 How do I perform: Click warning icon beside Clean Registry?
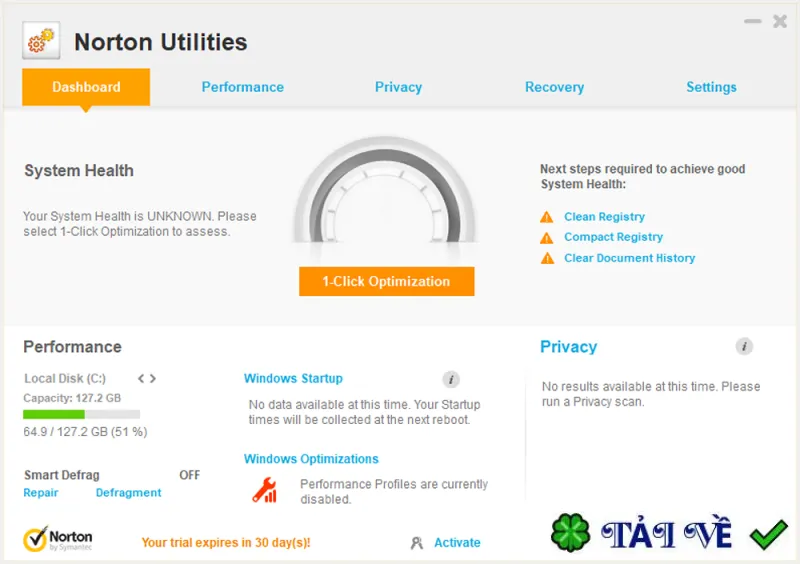click(547, 217)
